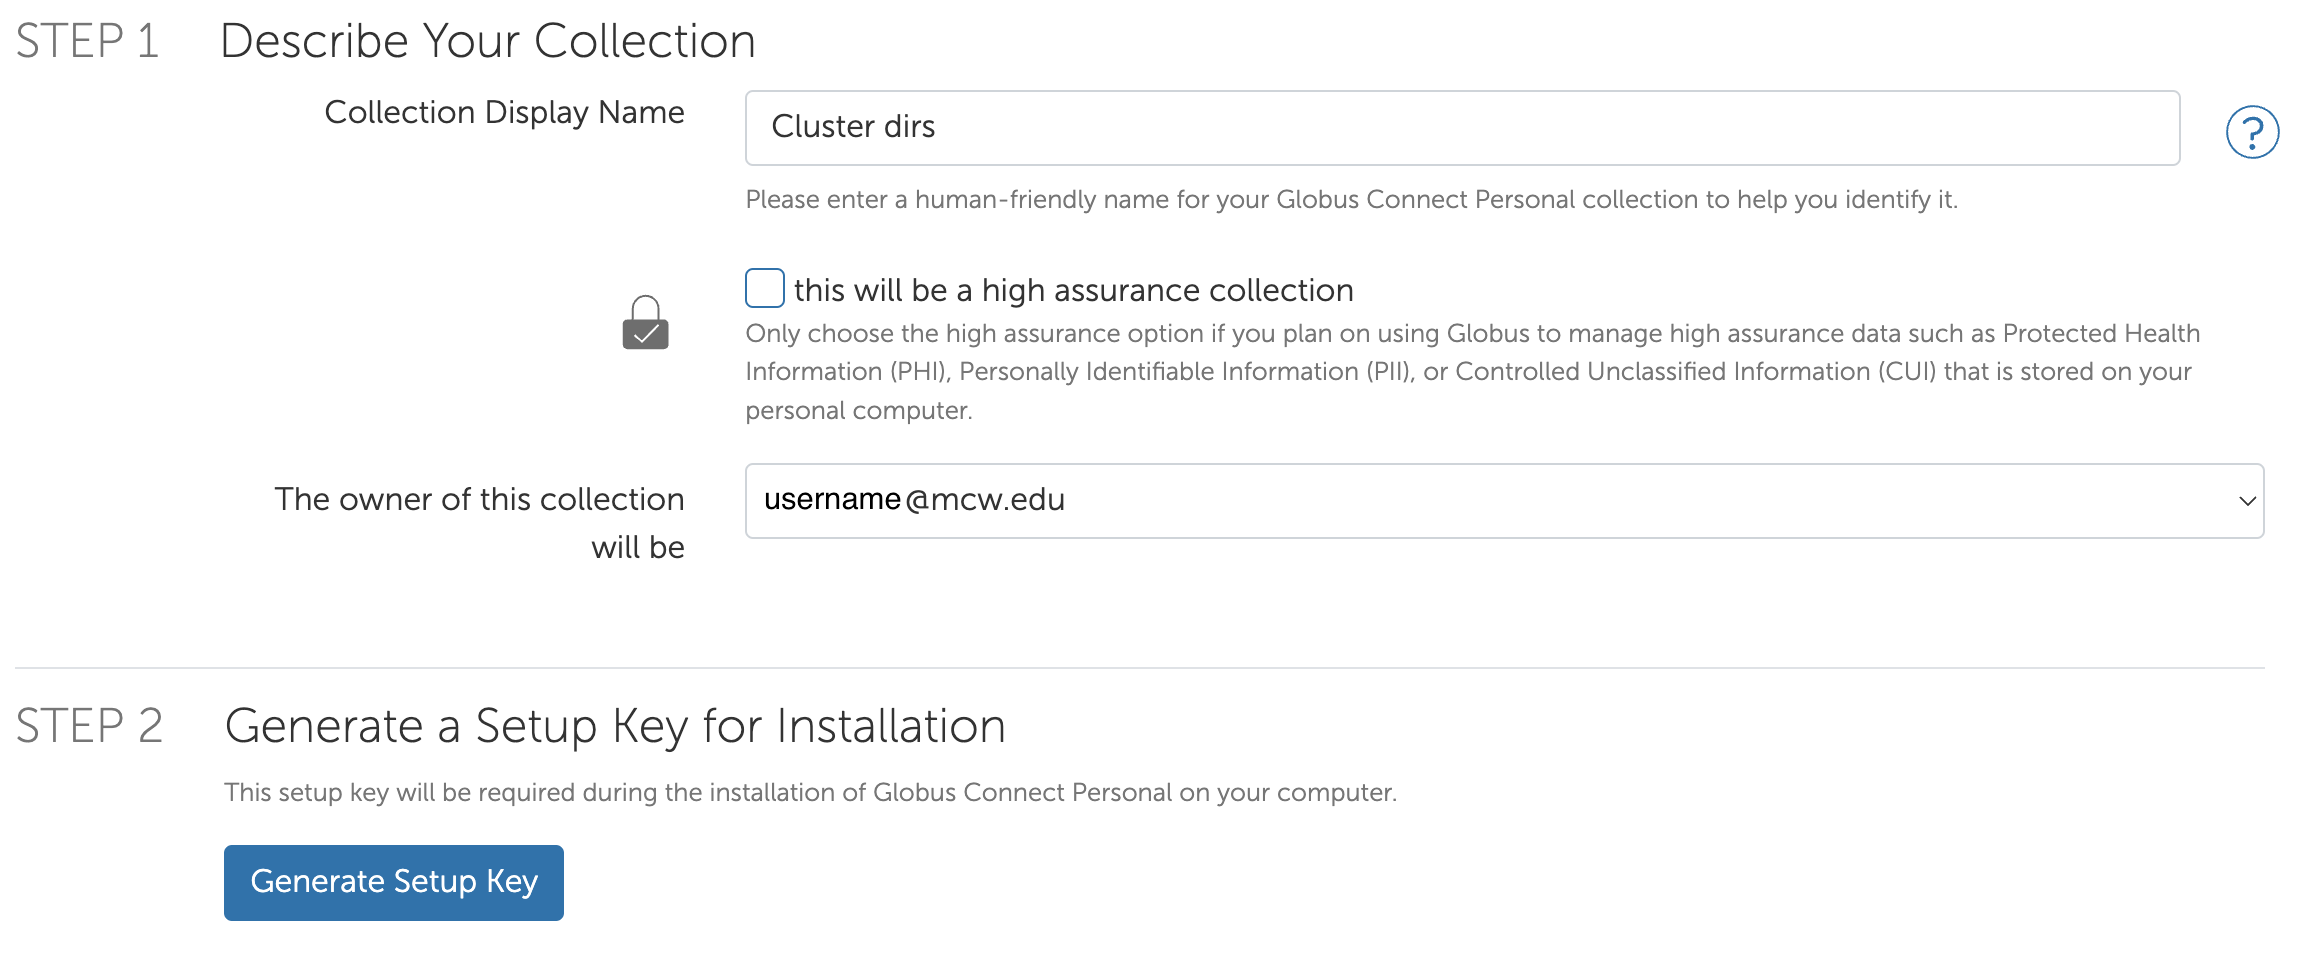Click the high assurance lock icon

645,323
